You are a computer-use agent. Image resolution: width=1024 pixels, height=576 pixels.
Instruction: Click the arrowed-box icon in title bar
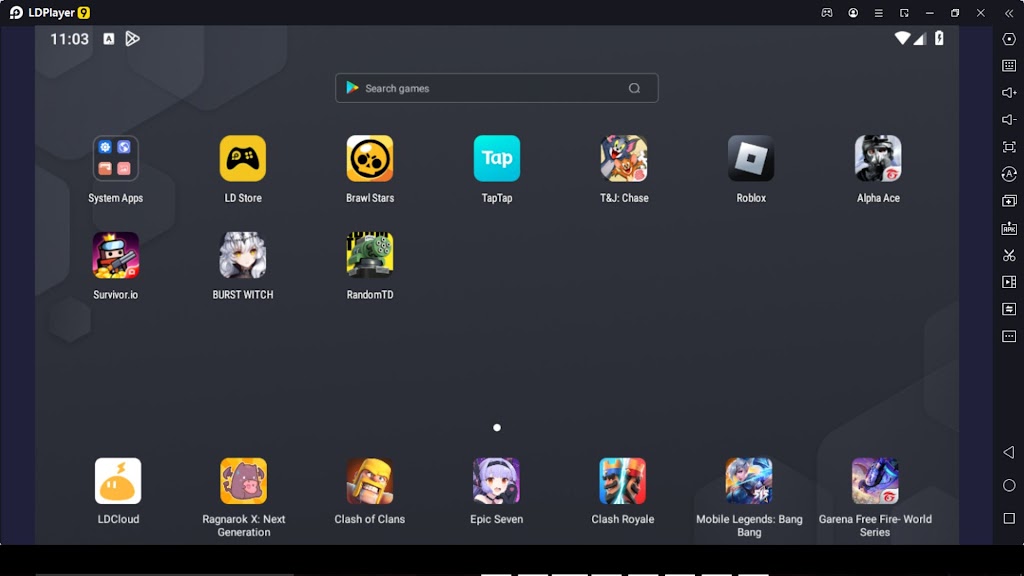tap(904, 13)
